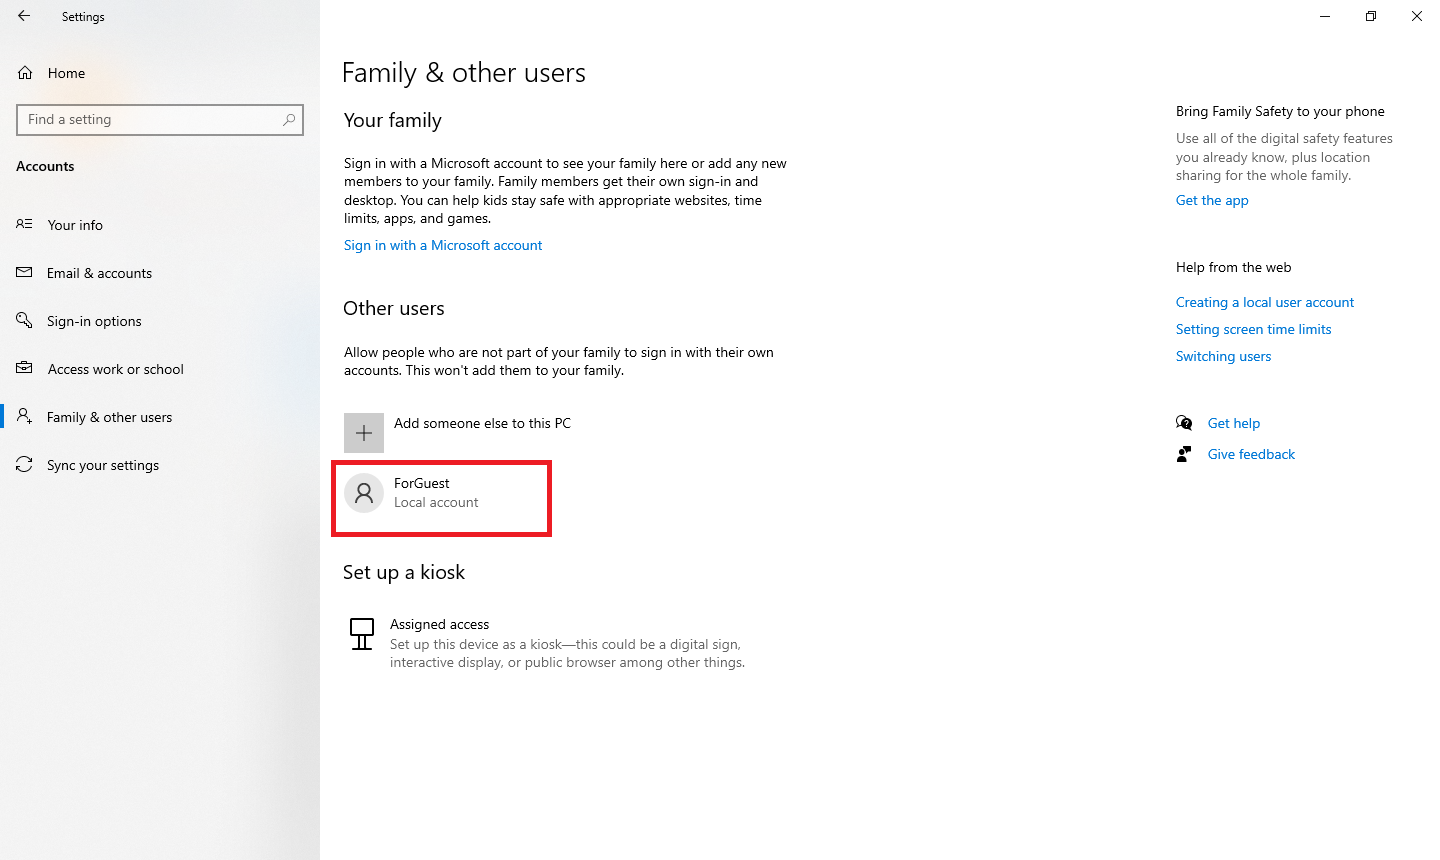Image resolution: width=1440 pixels, height=860 pixels.
Task: Click the Get the app link
Action: pos(1212,200)
